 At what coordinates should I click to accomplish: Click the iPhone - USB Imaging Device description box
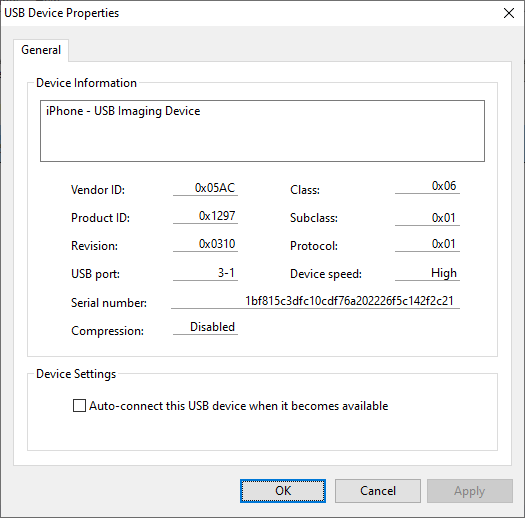262,131
